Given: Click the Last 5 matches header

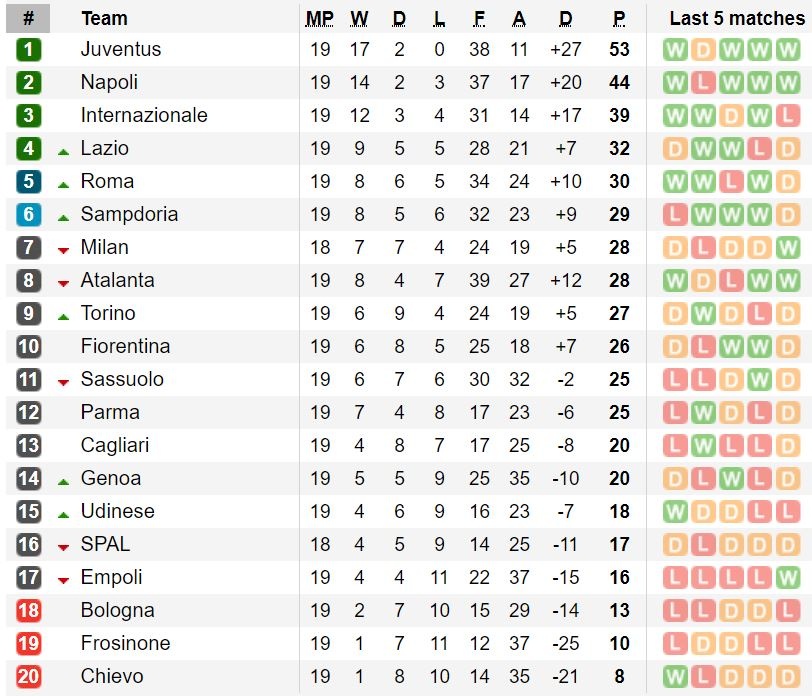Looking at the screenshot, I should [736, 18].
